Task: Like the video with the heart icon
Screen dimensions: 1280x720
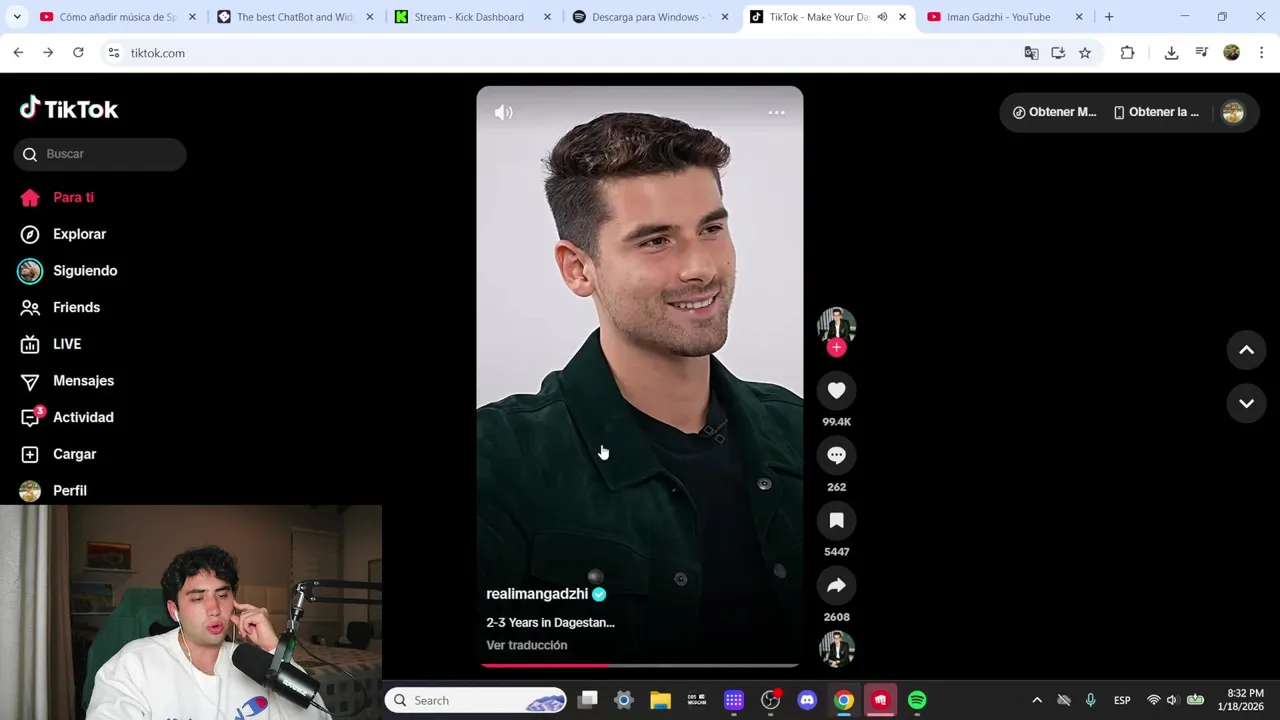Action: [837, 391]
